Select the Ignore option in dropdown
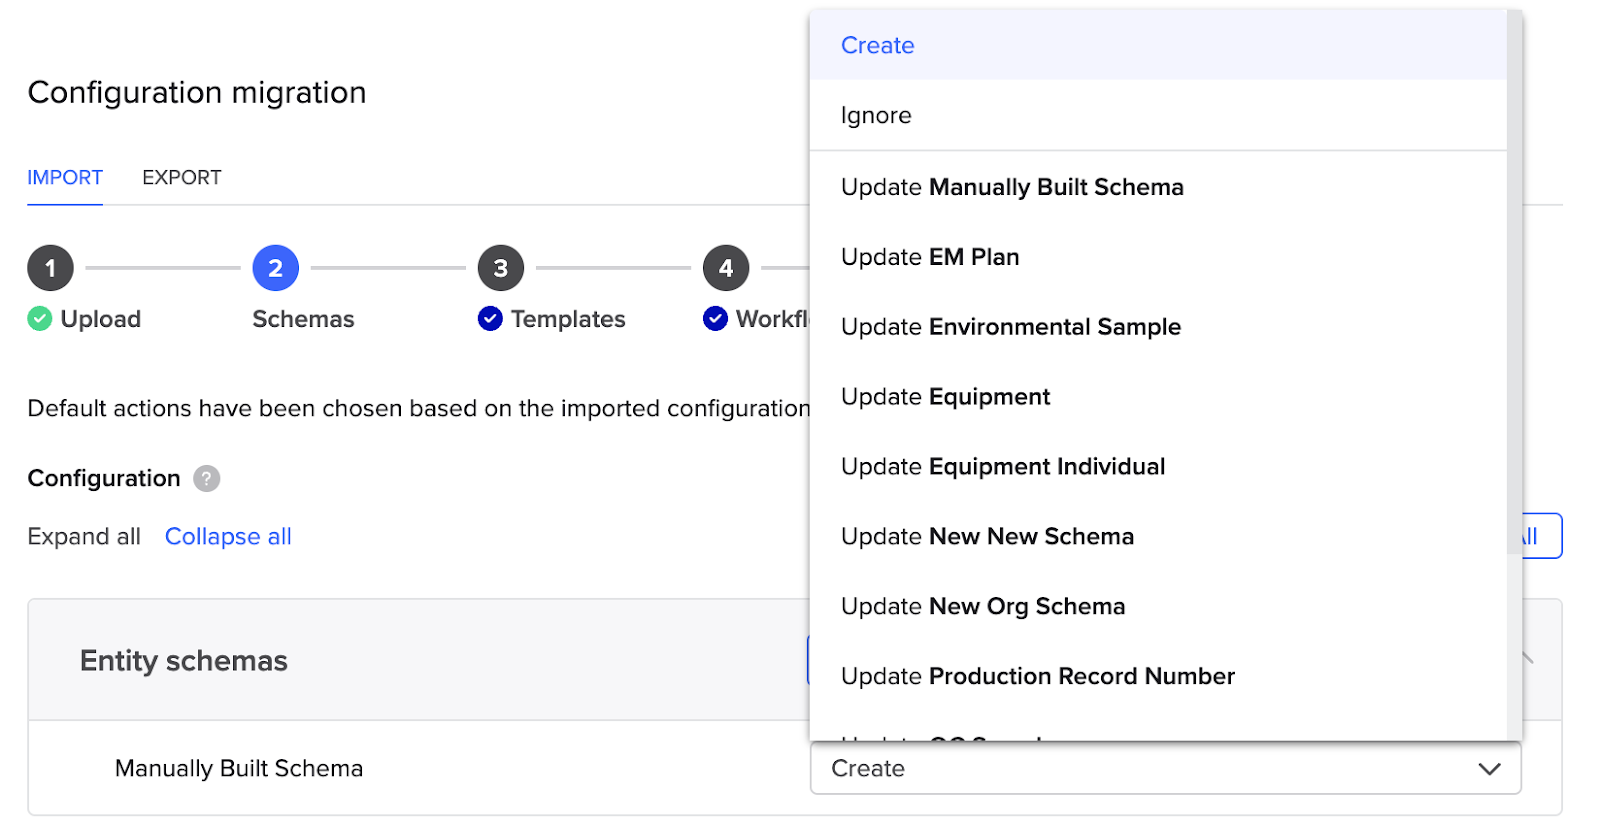The image size is (1600, 825). (876, 116)
